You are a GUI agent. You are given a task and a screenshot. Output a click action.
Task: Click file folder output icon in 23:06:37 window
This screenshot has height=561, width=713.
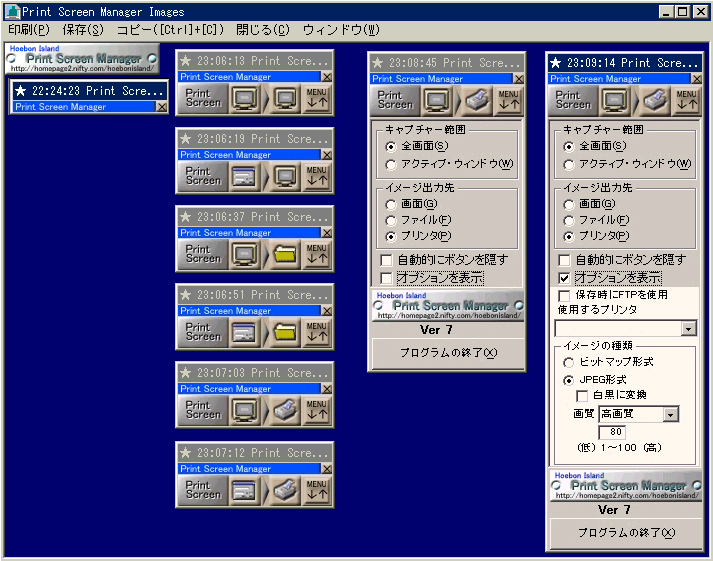click(285, 255)
